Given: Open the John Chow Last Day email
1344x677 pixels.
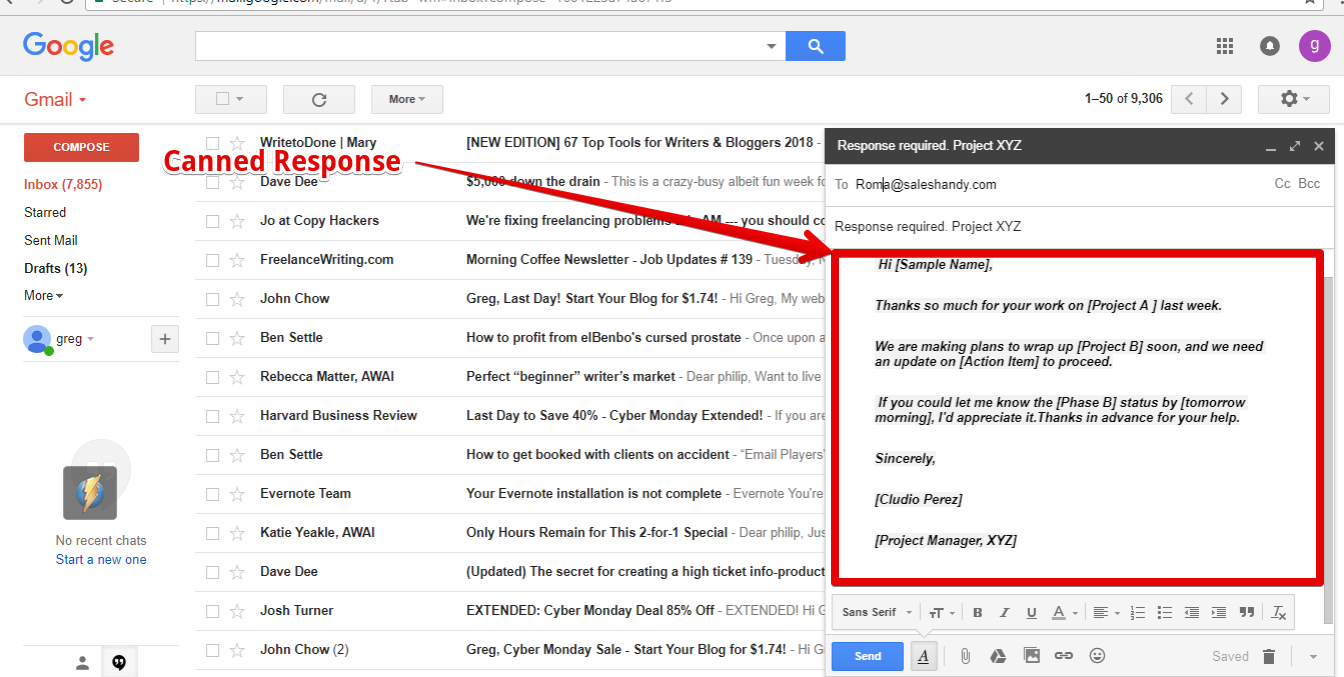Looking at the screenshot, I should 510,299.
